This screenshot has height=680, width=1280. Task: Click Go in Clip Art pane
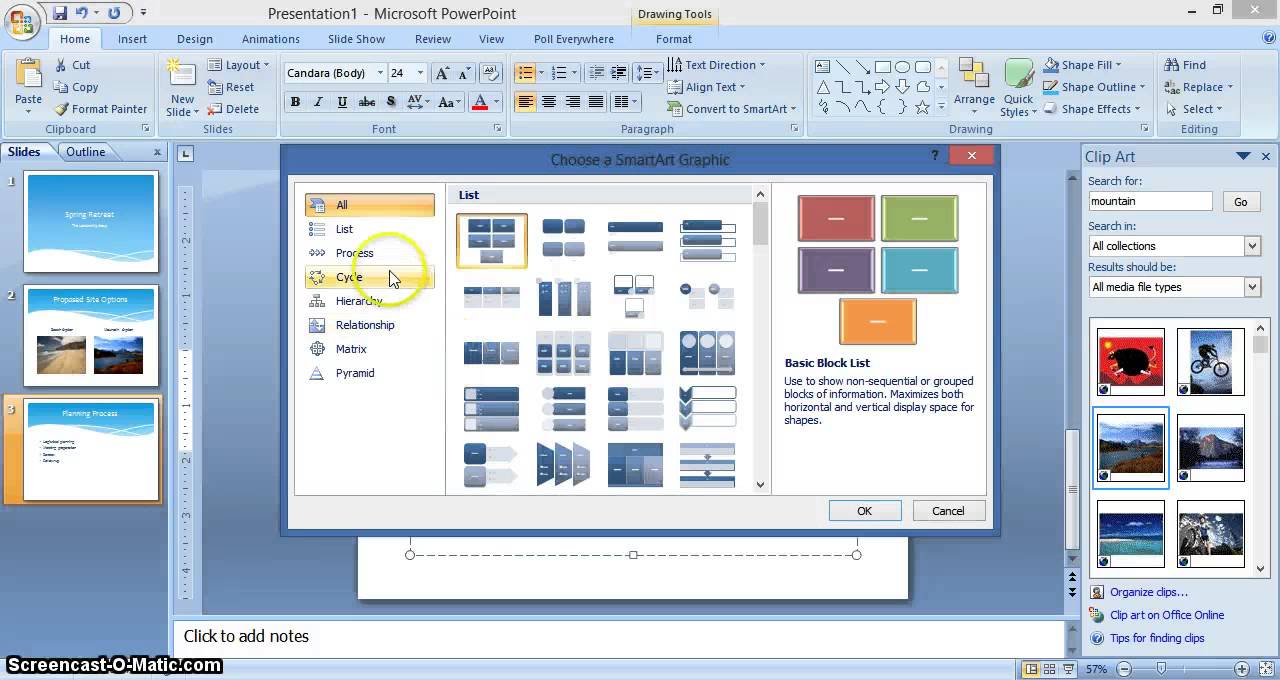[x=1240, y=202]
